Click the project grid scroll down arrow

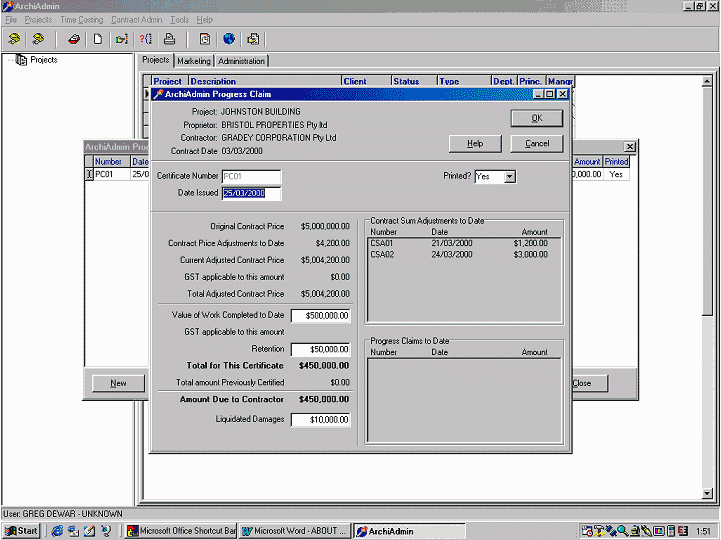point(707,494)
